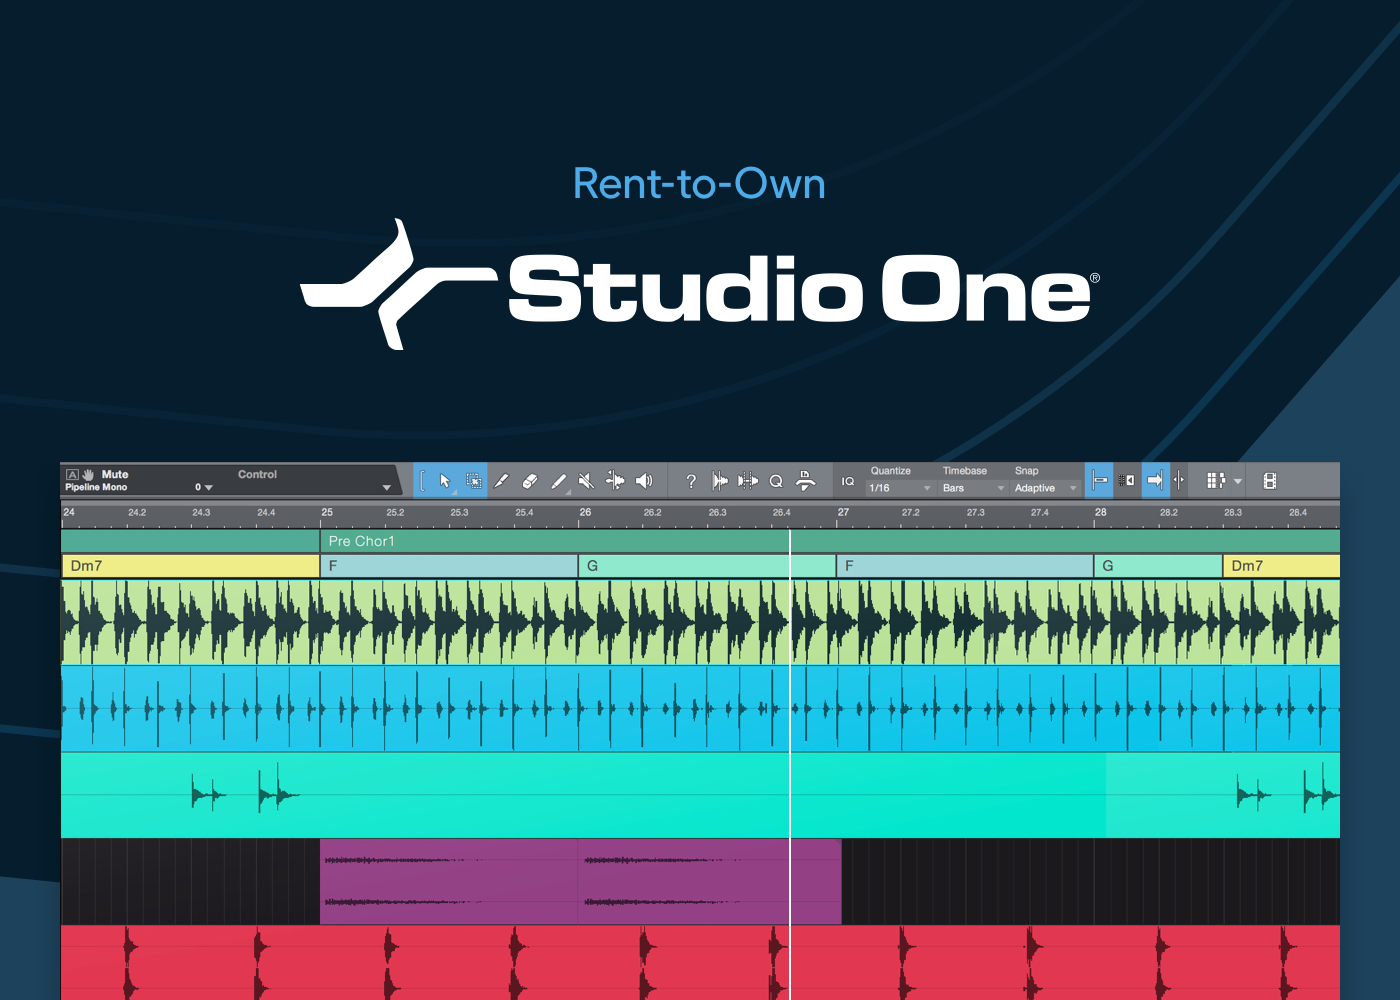Open the video player filmstrip icon
This screenshot has width=1400, height=1000.
tap(1270, 481)
